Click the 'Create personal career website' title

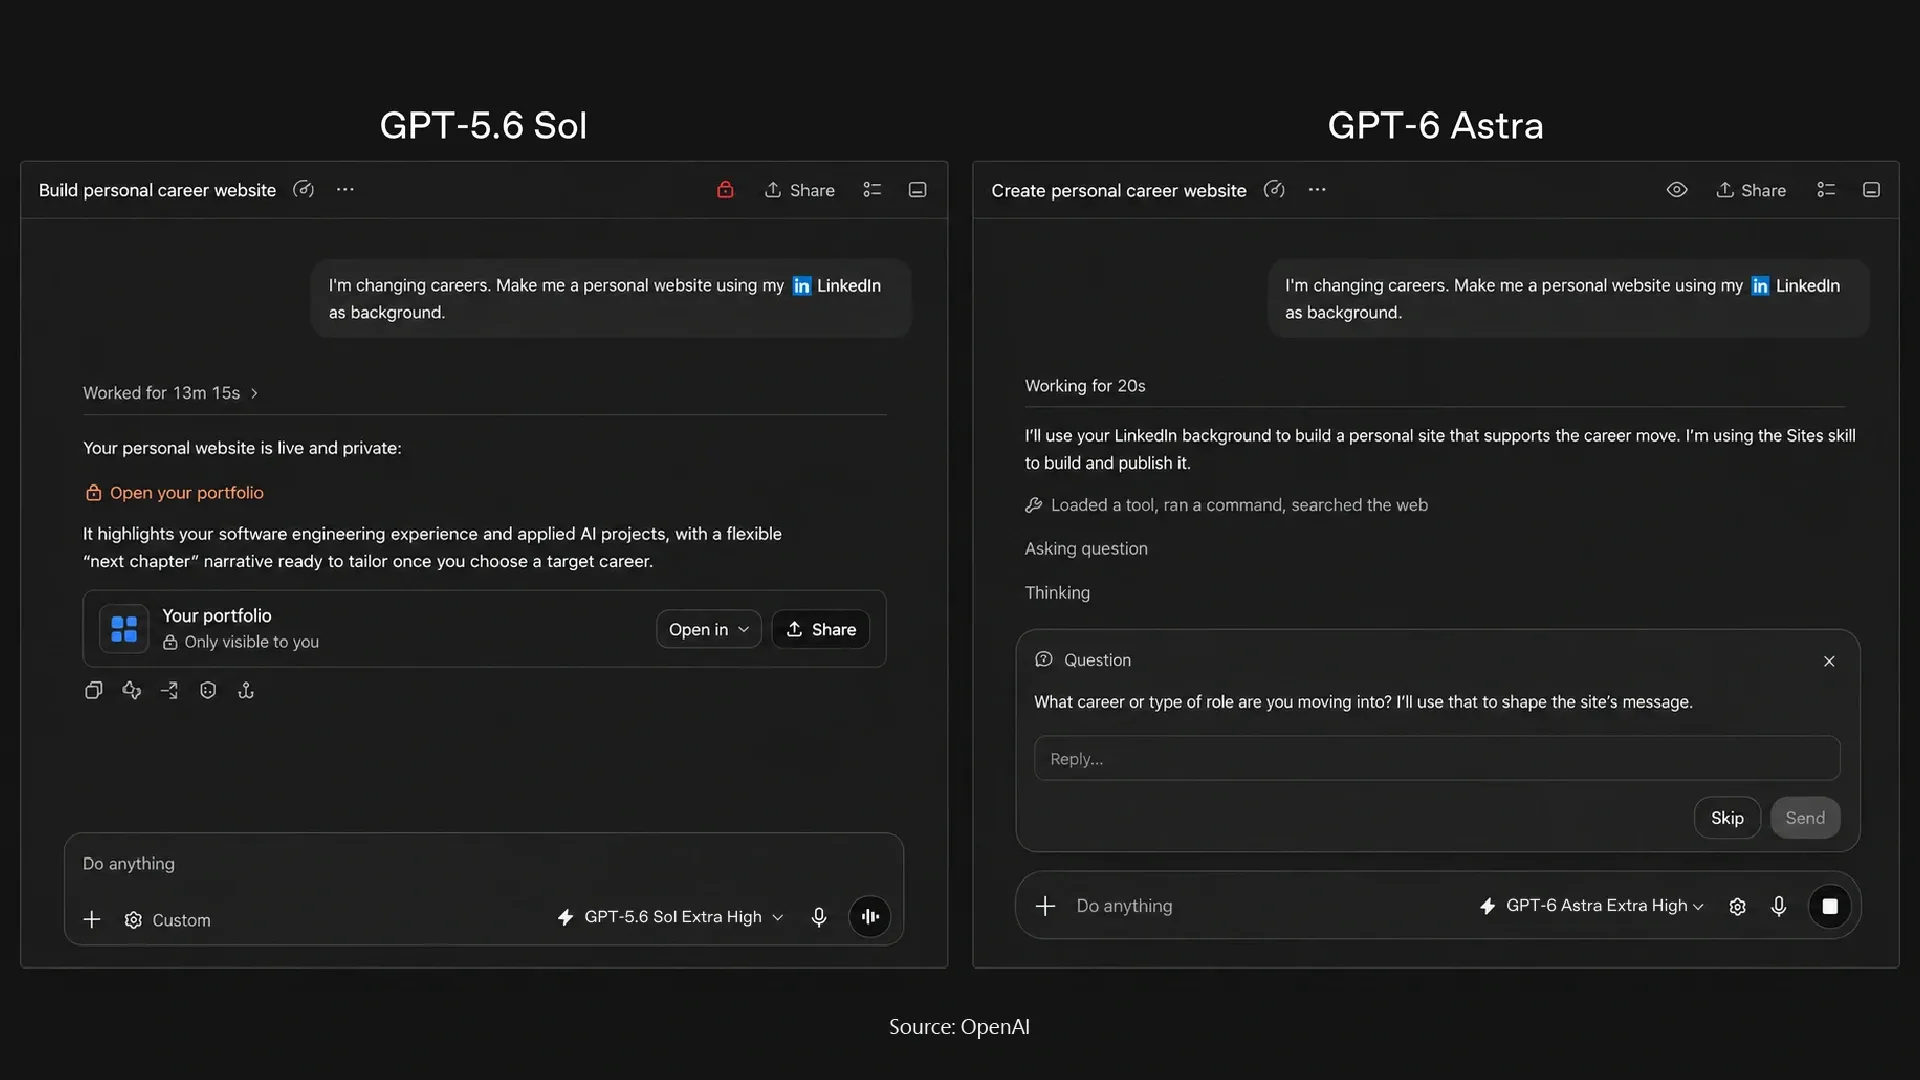pos(1119,190)
